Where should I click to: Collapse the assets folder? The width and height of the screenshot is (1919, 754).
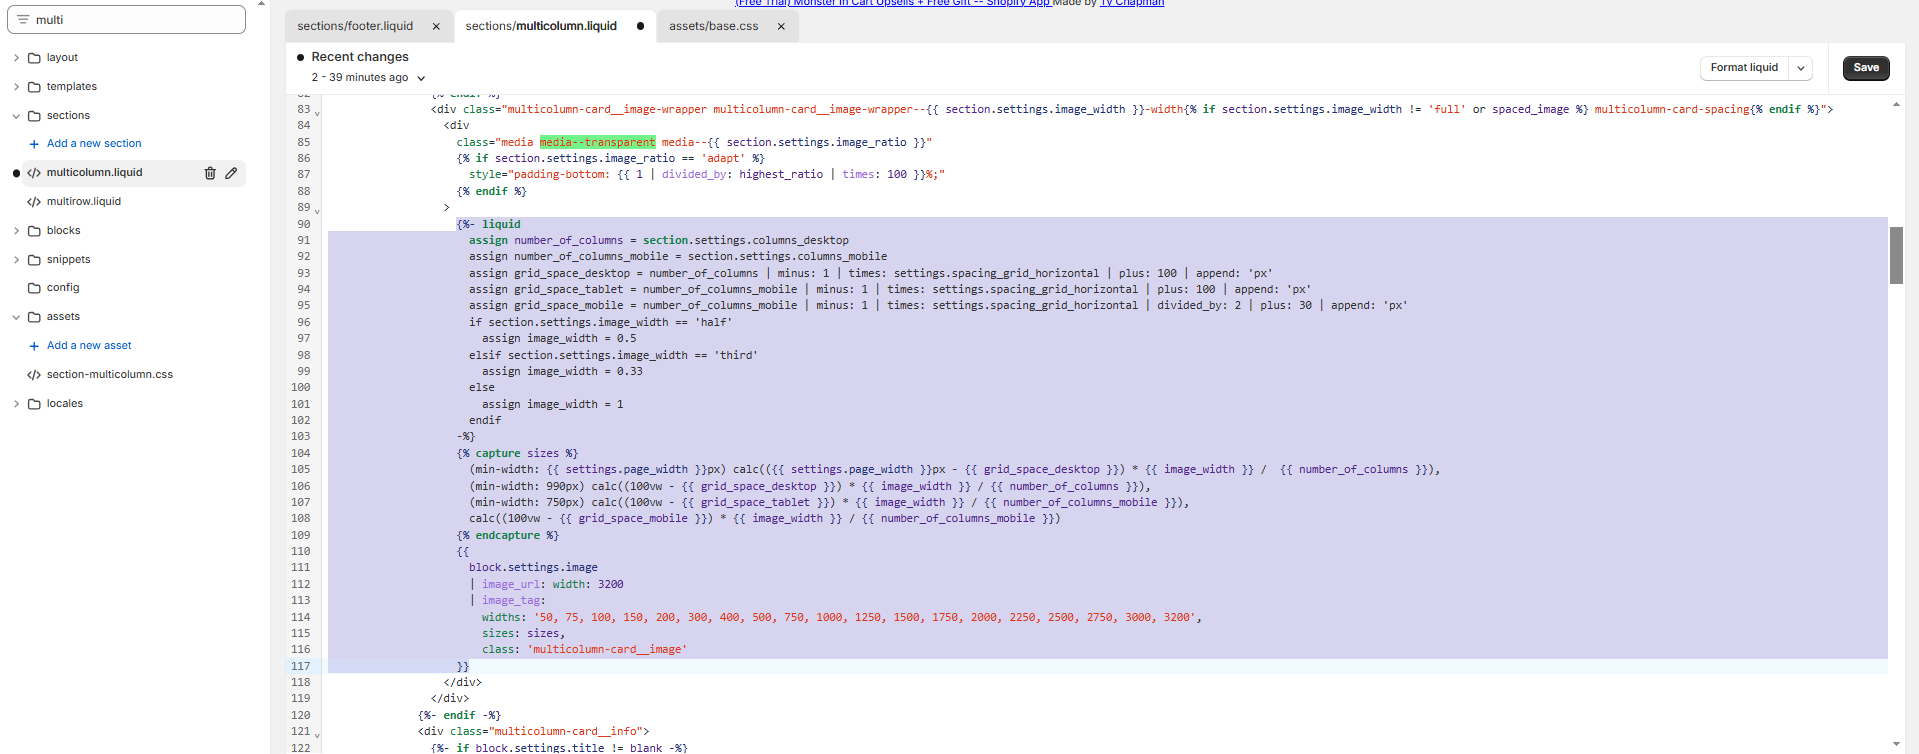16,317
